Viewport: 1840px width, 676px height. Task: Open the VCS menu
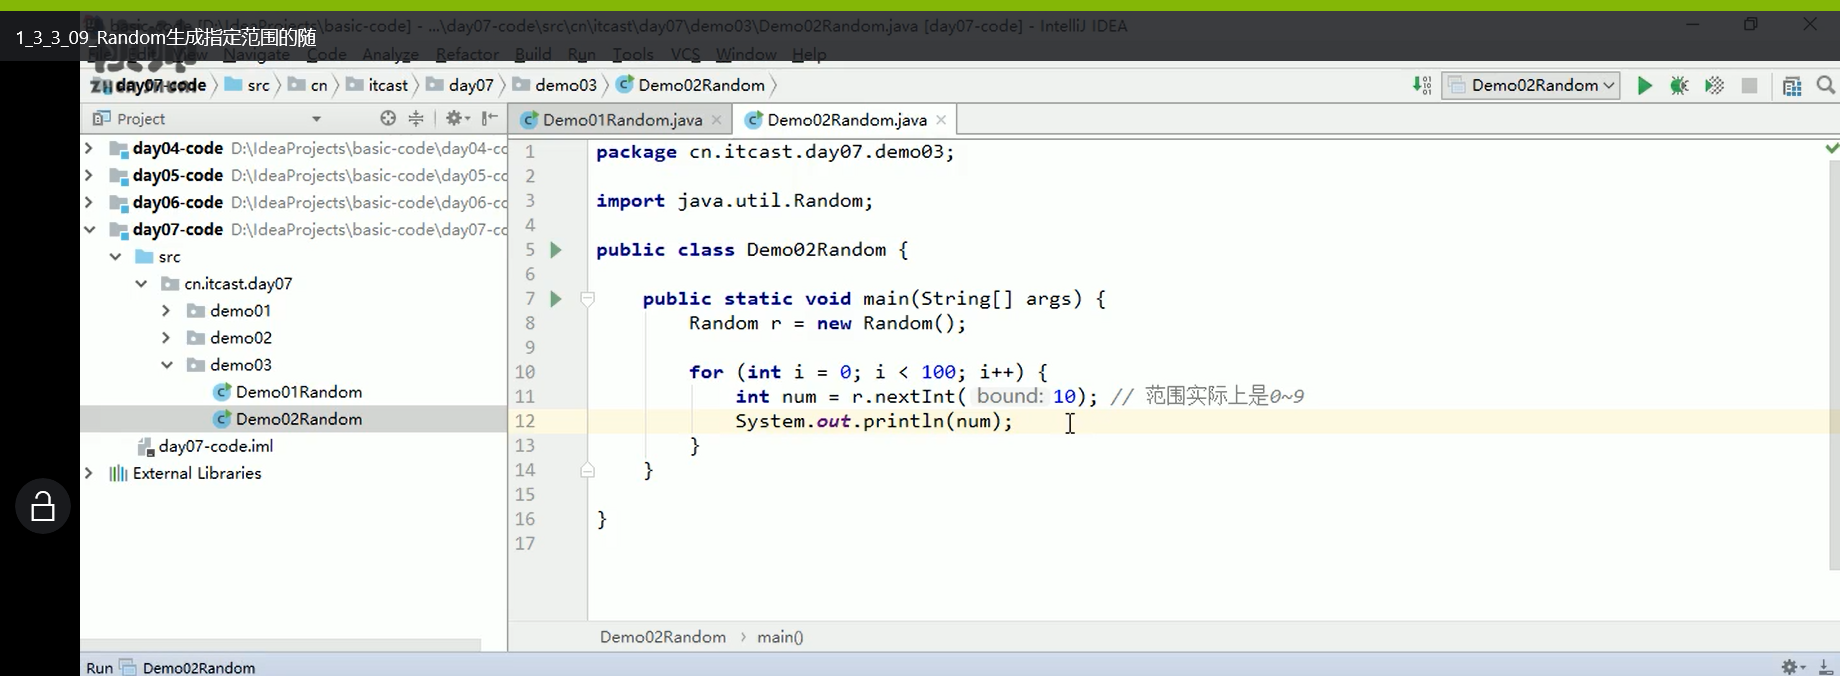point(685,54)
